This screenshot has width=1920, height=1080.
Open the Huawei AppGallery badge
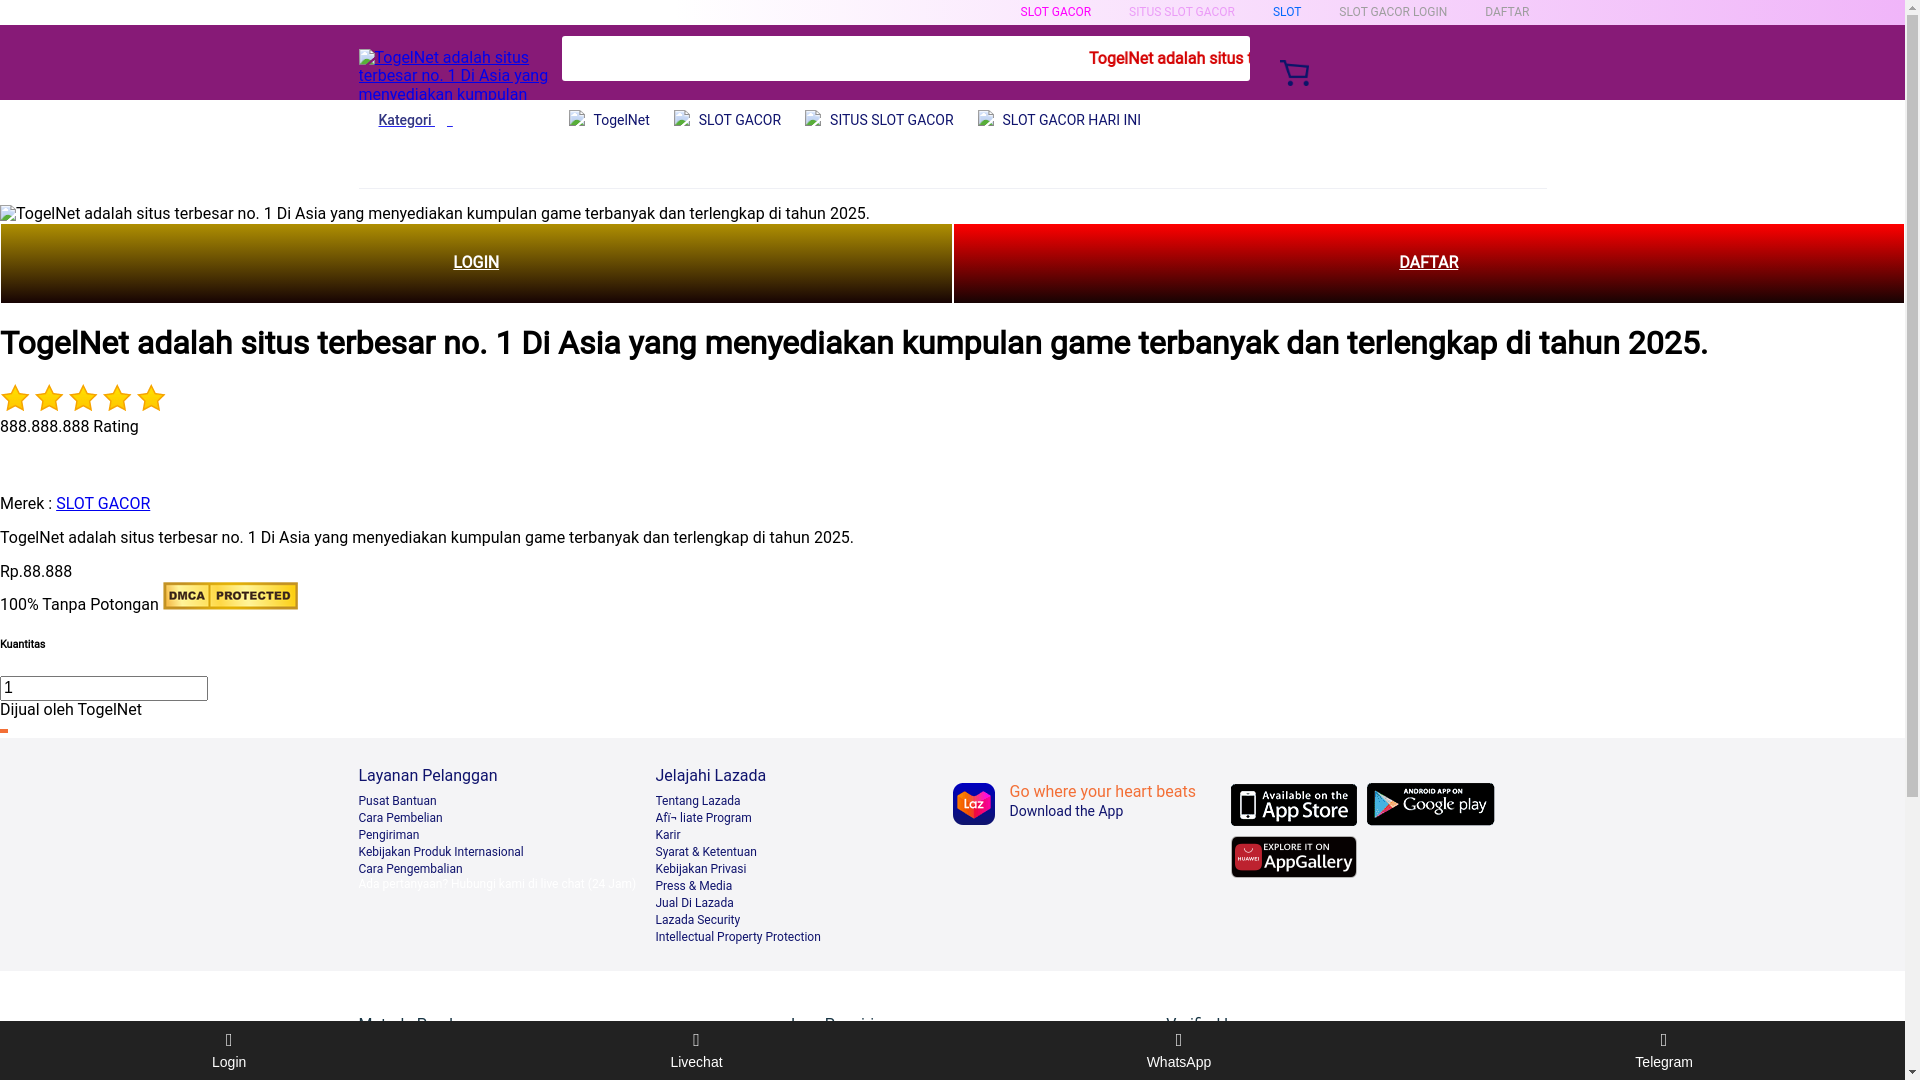pos(1294,857)
